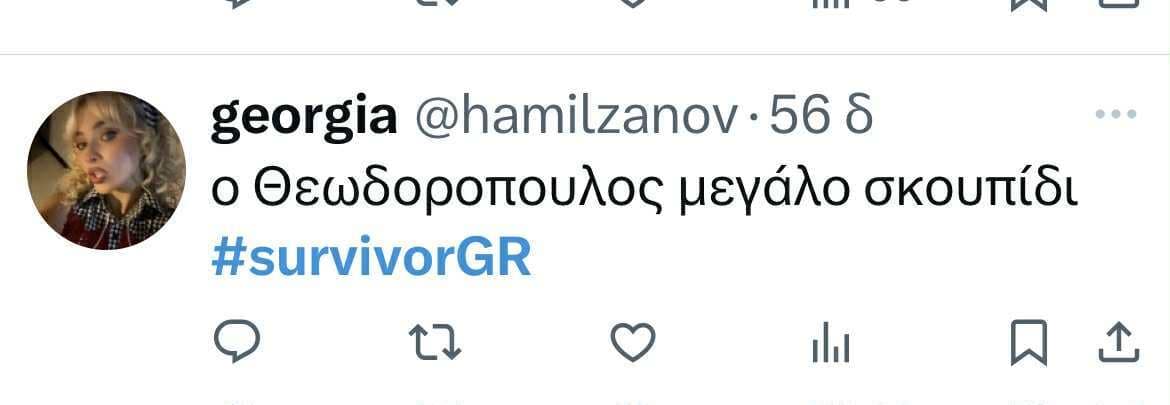The height and width of the screenshot is (405, 1170).
Task: Bookmark icon of the tweet above
Action: click(1029, 4)
